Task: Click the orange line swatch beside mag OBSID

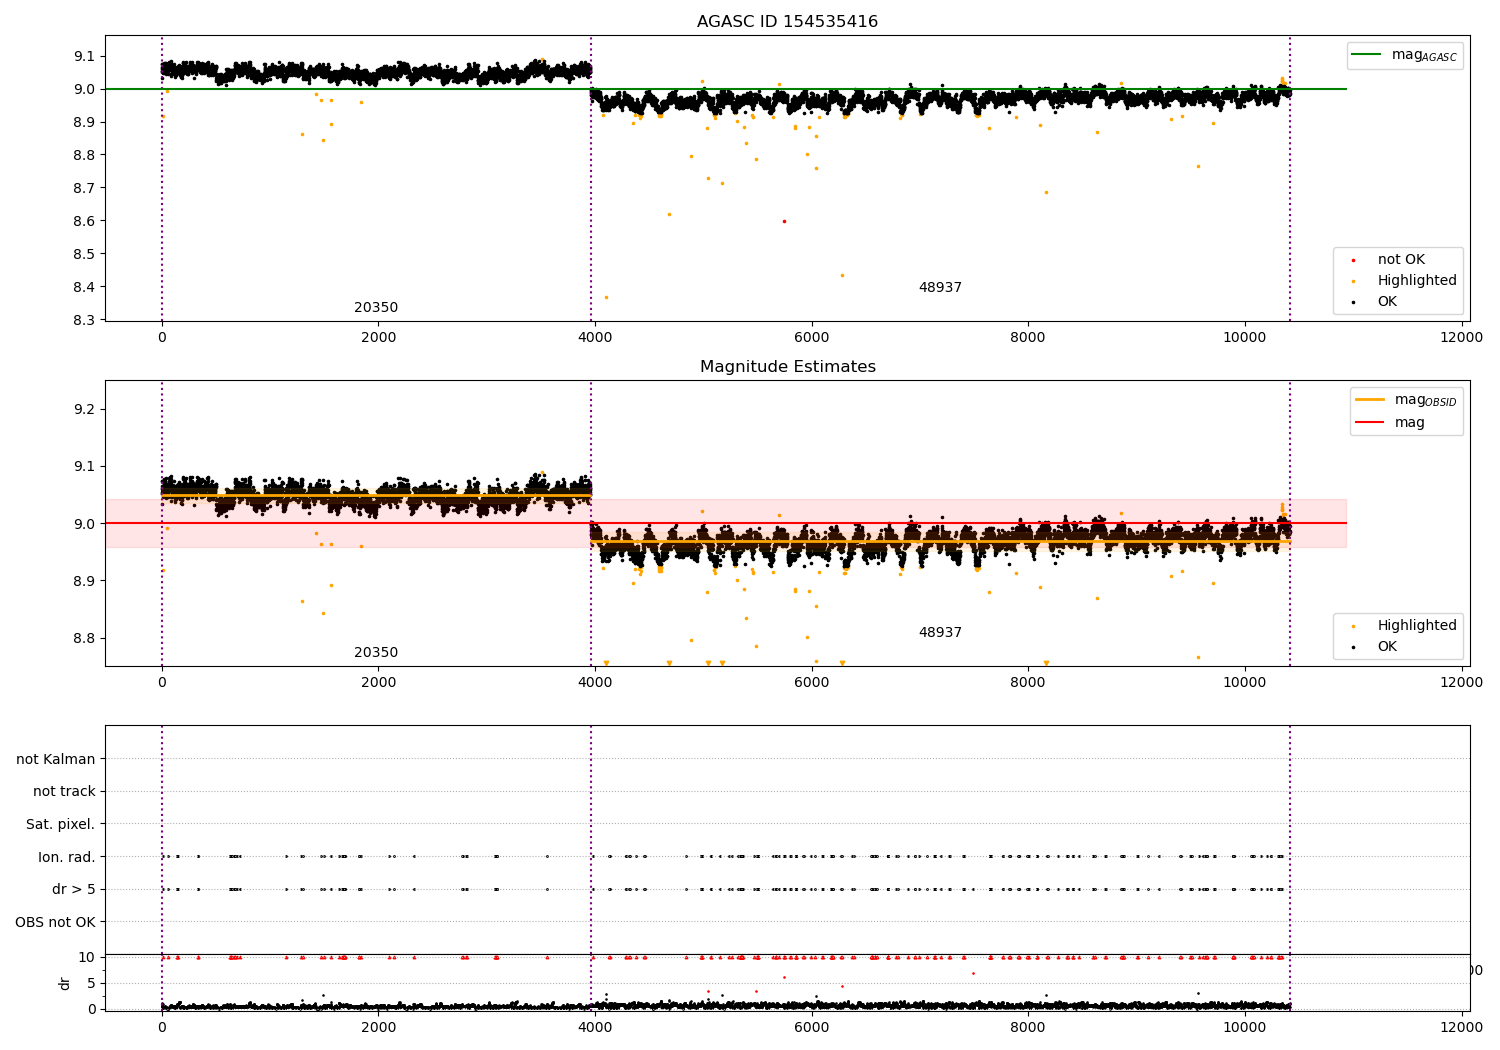Action: coord(1369,399)
